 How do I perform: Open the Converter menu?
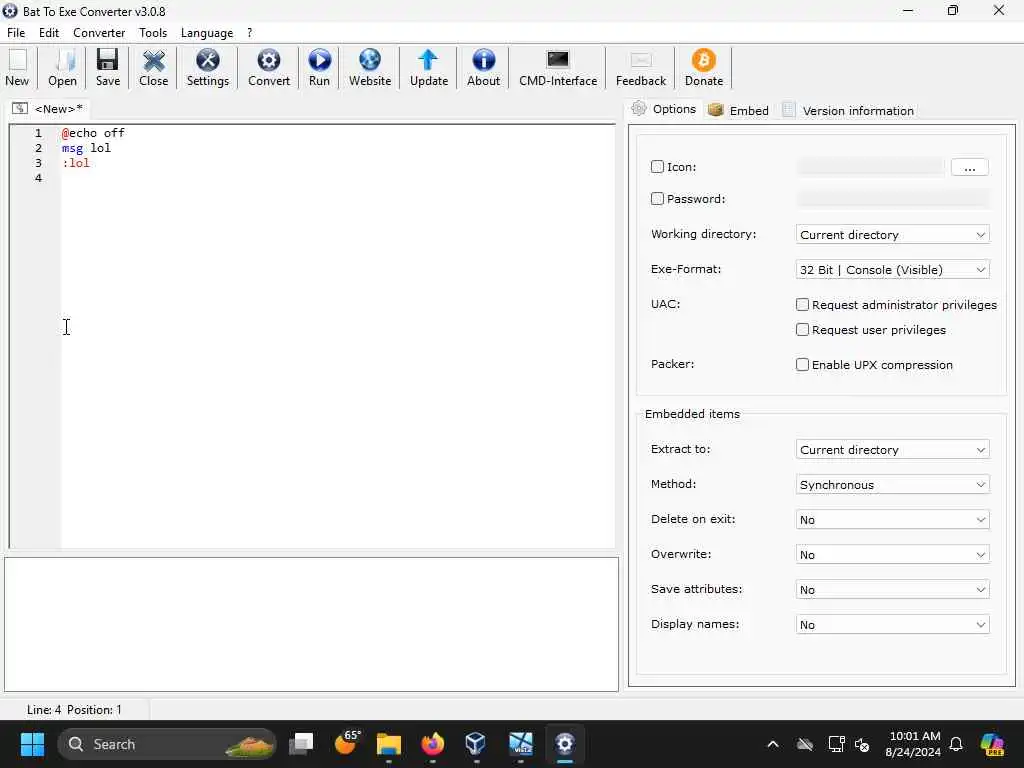click(99, 33)
